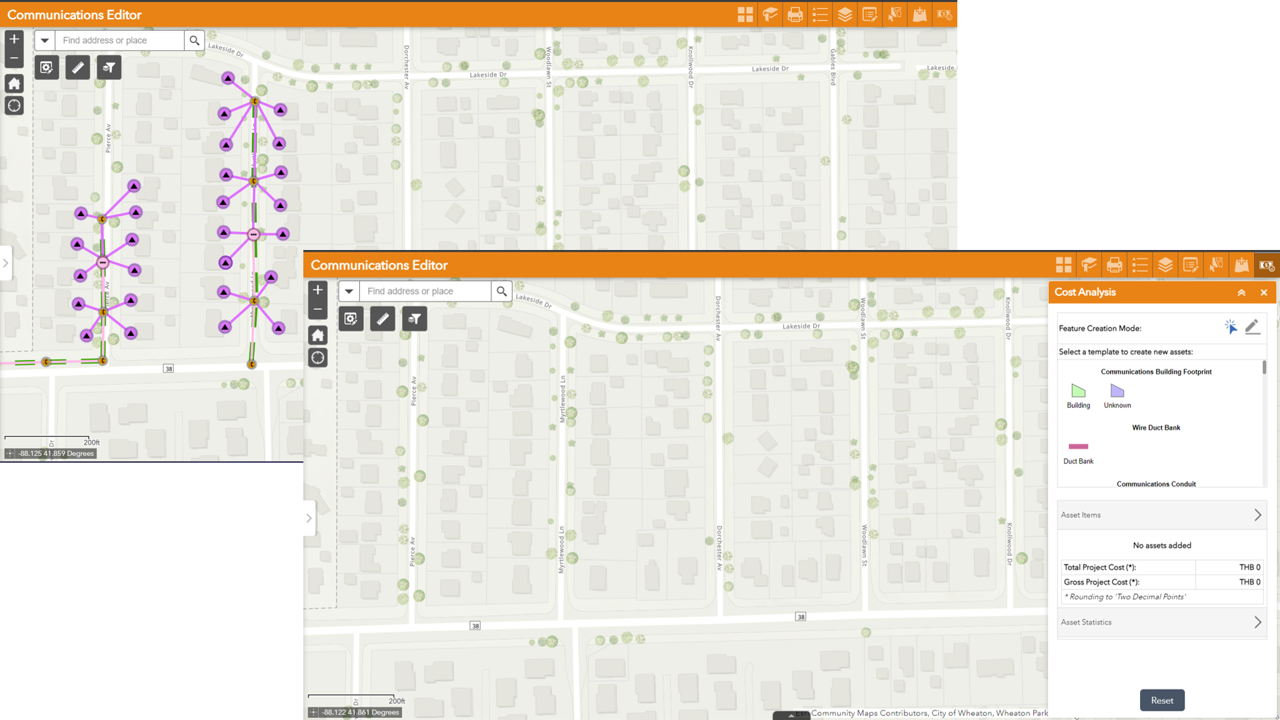Open the search source dropdown arrow
The image size is (1280, 720).
349,291
